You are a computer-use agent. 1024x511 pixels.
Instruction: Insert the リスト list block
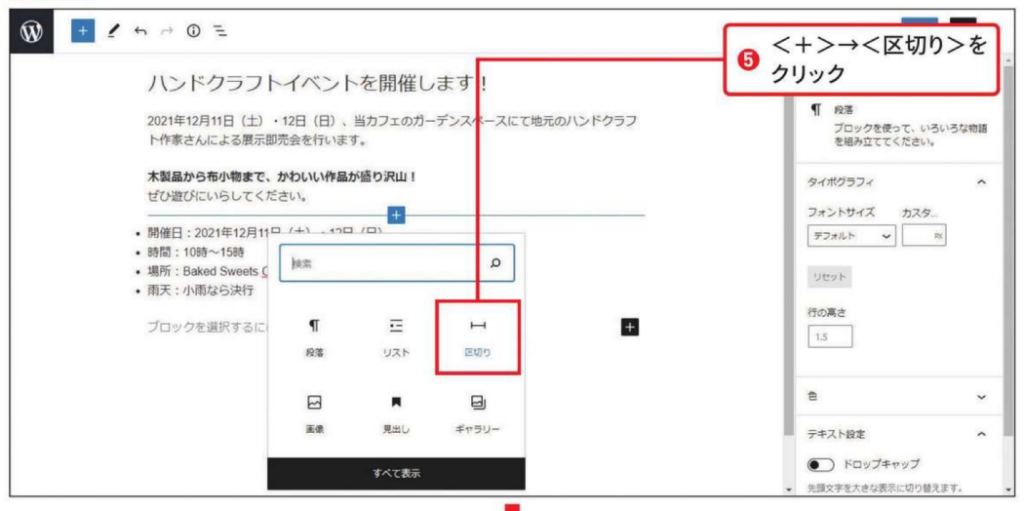[396, 337]
